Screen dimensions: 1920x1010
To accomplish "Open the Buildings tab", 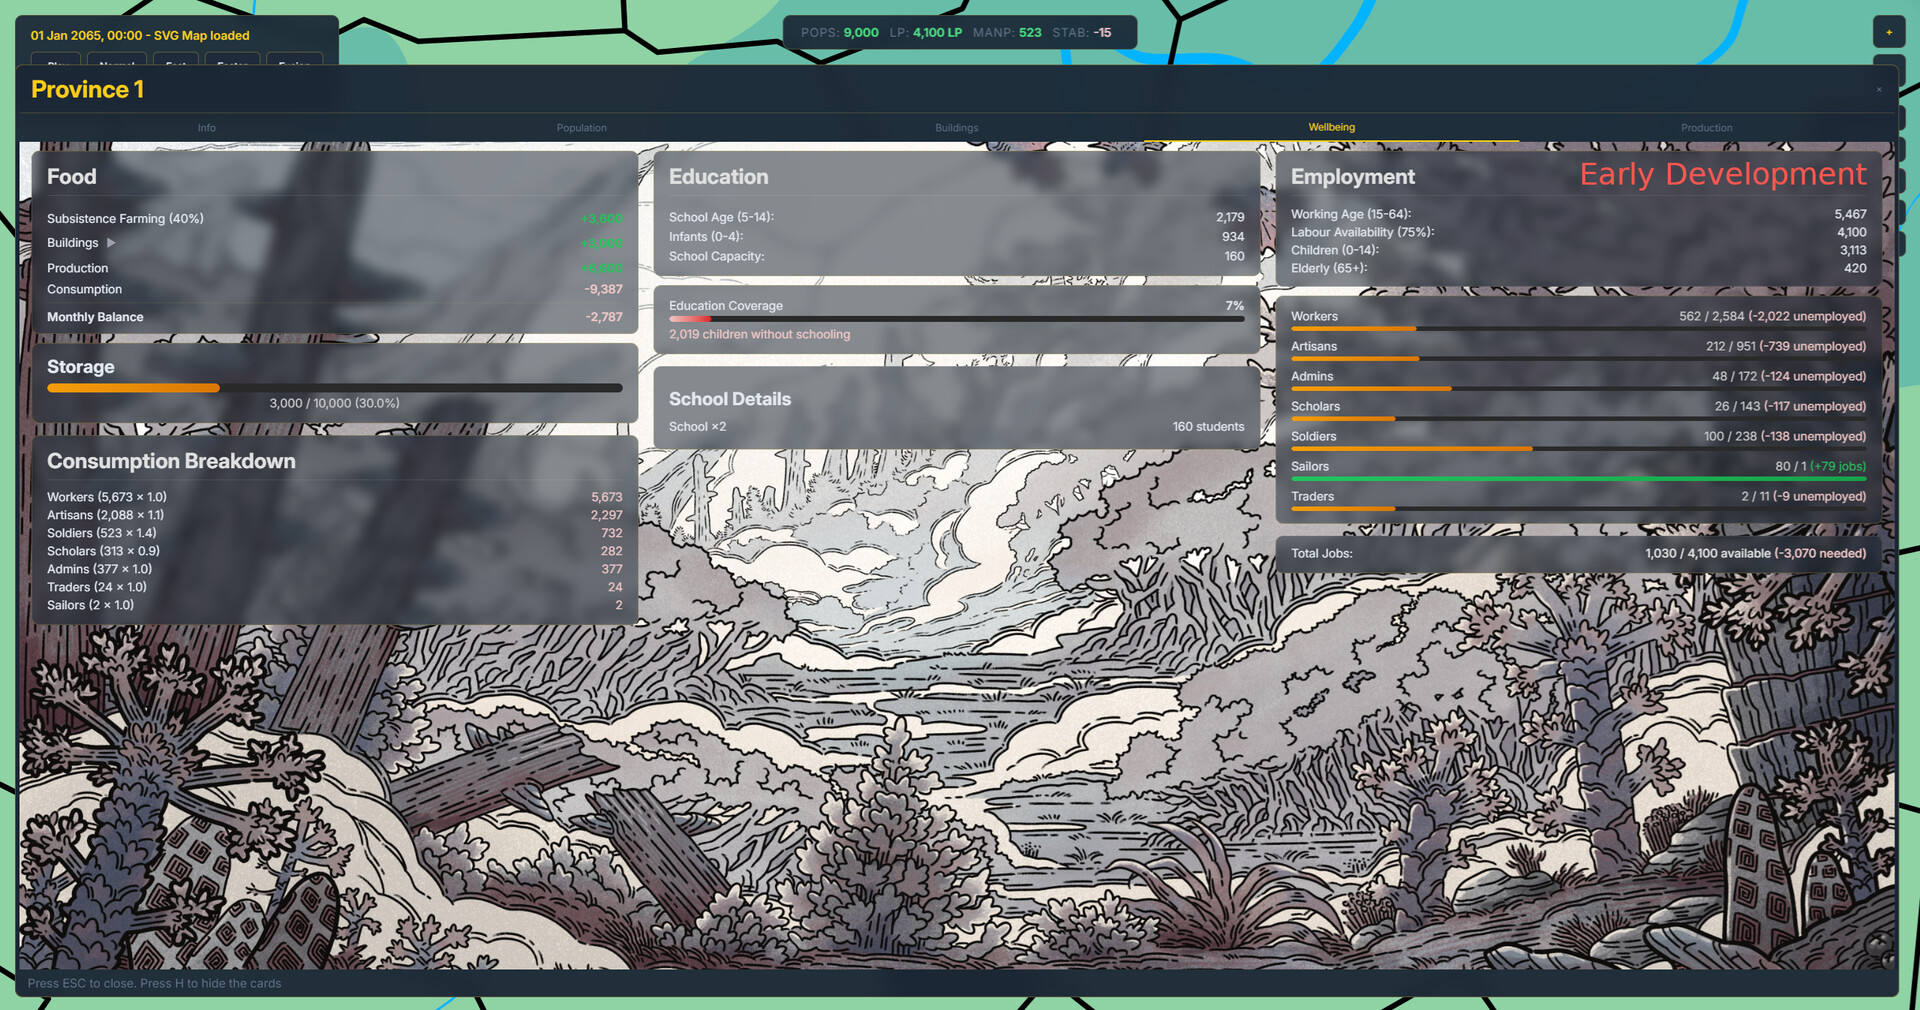I will [956, 127].
